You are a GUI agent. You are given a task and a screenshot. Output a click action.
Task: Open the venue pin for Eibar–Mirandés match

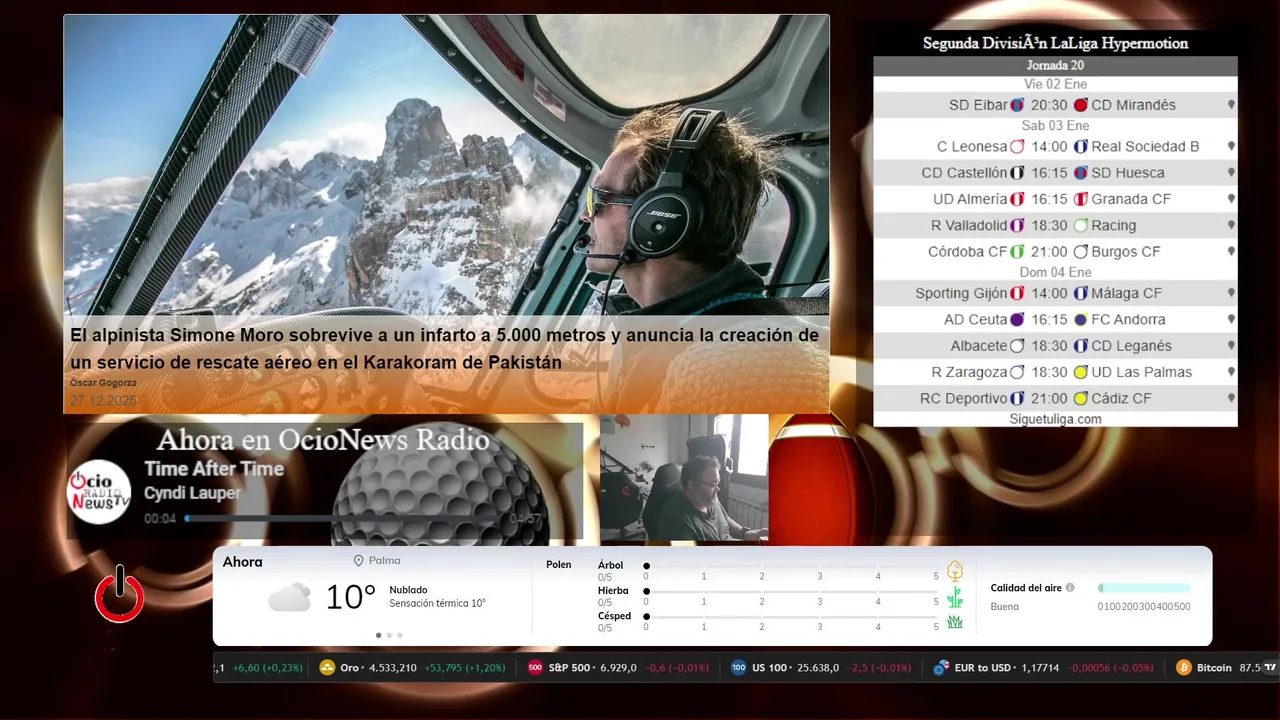1231,104
